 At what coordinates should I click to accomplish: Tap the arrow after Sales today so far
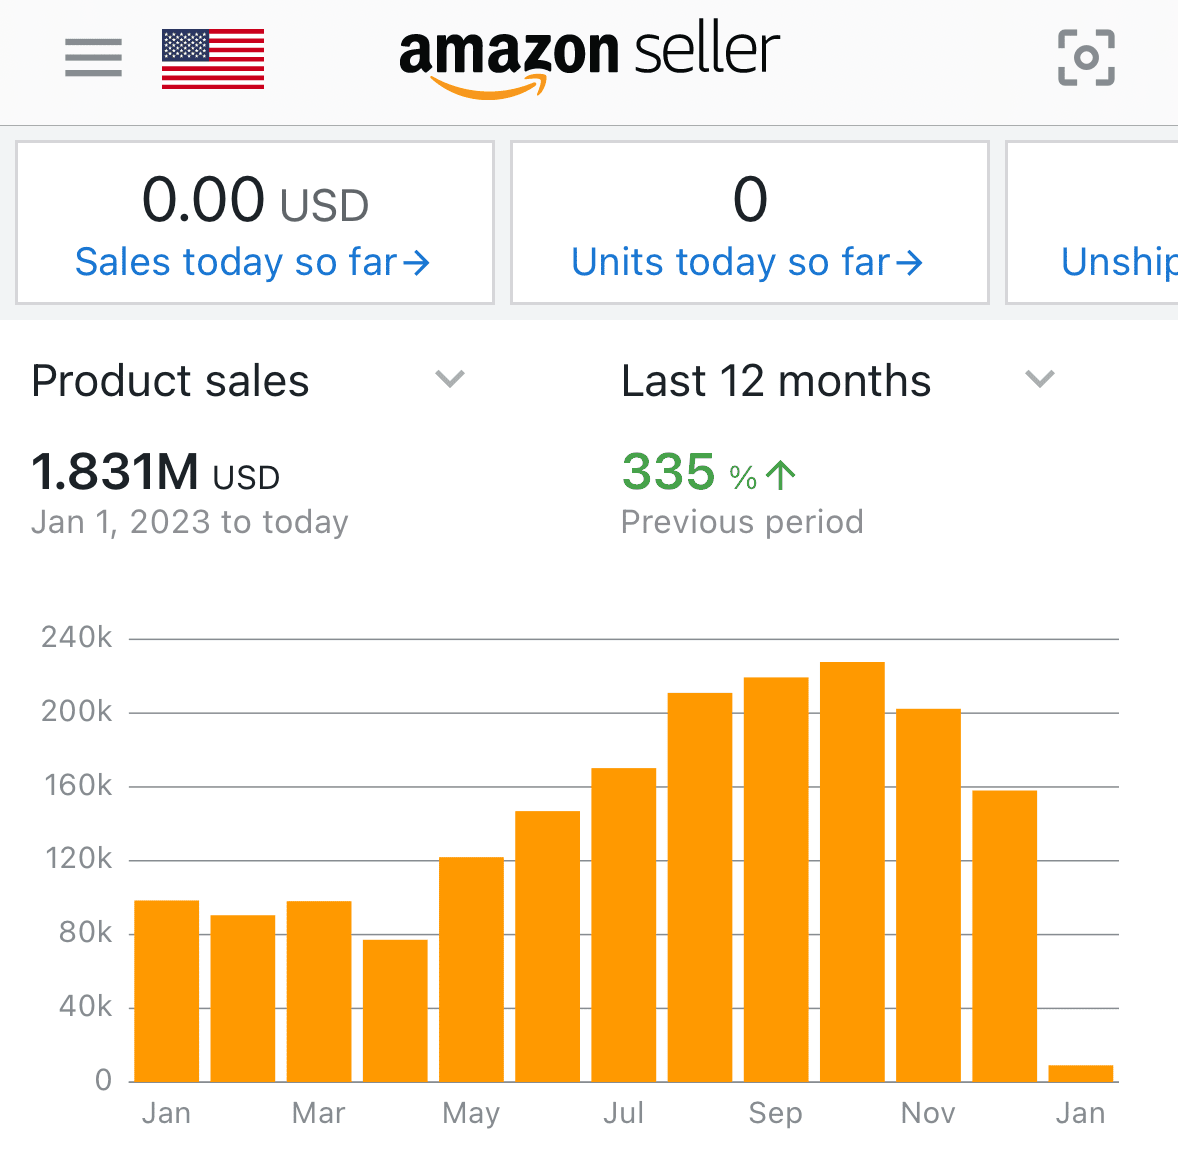point(416,263)
